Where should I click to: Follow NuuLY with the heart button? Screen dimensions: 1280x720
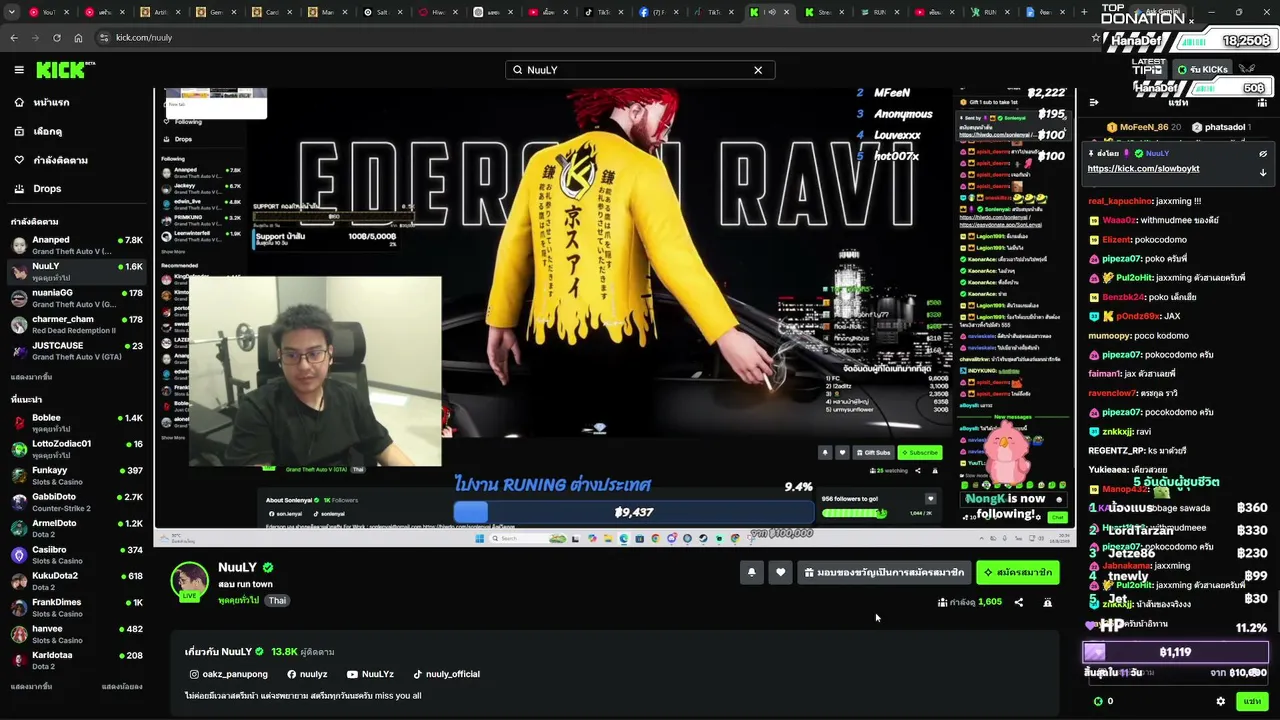(780, 573)
